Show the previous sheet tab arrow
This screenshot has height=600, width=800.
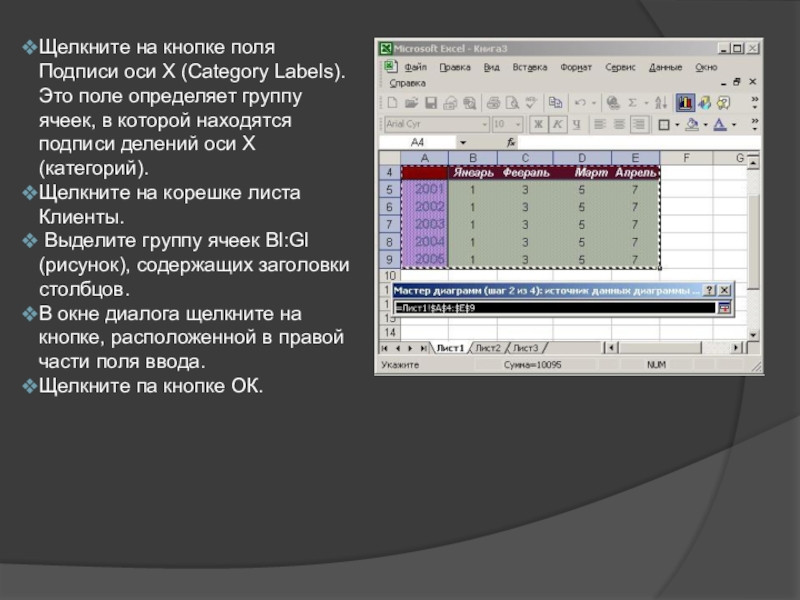(x=398, y=348)
